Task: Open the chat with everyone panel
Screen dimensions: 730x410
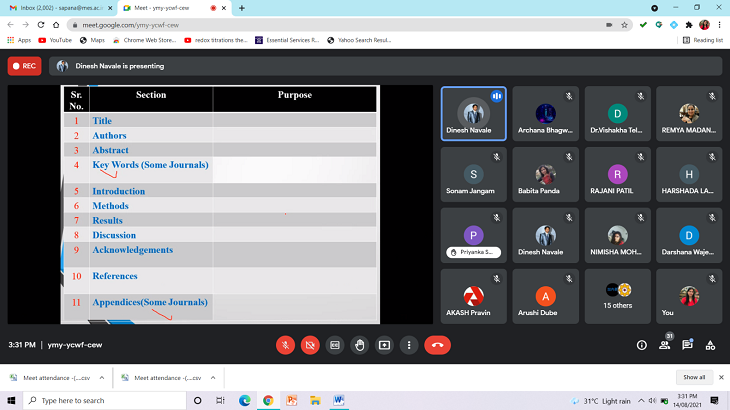Action: tap(687, 345)
